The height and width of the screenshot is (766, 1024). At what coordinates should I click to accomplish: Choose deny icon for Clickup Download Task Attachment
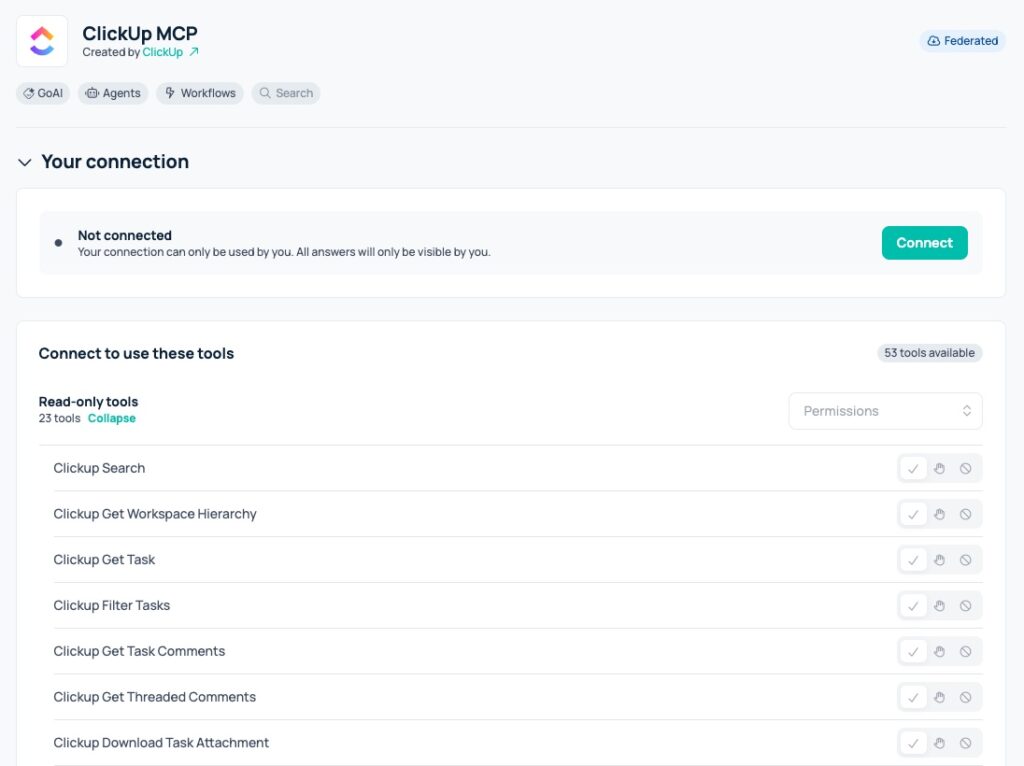tap(965, 742)
